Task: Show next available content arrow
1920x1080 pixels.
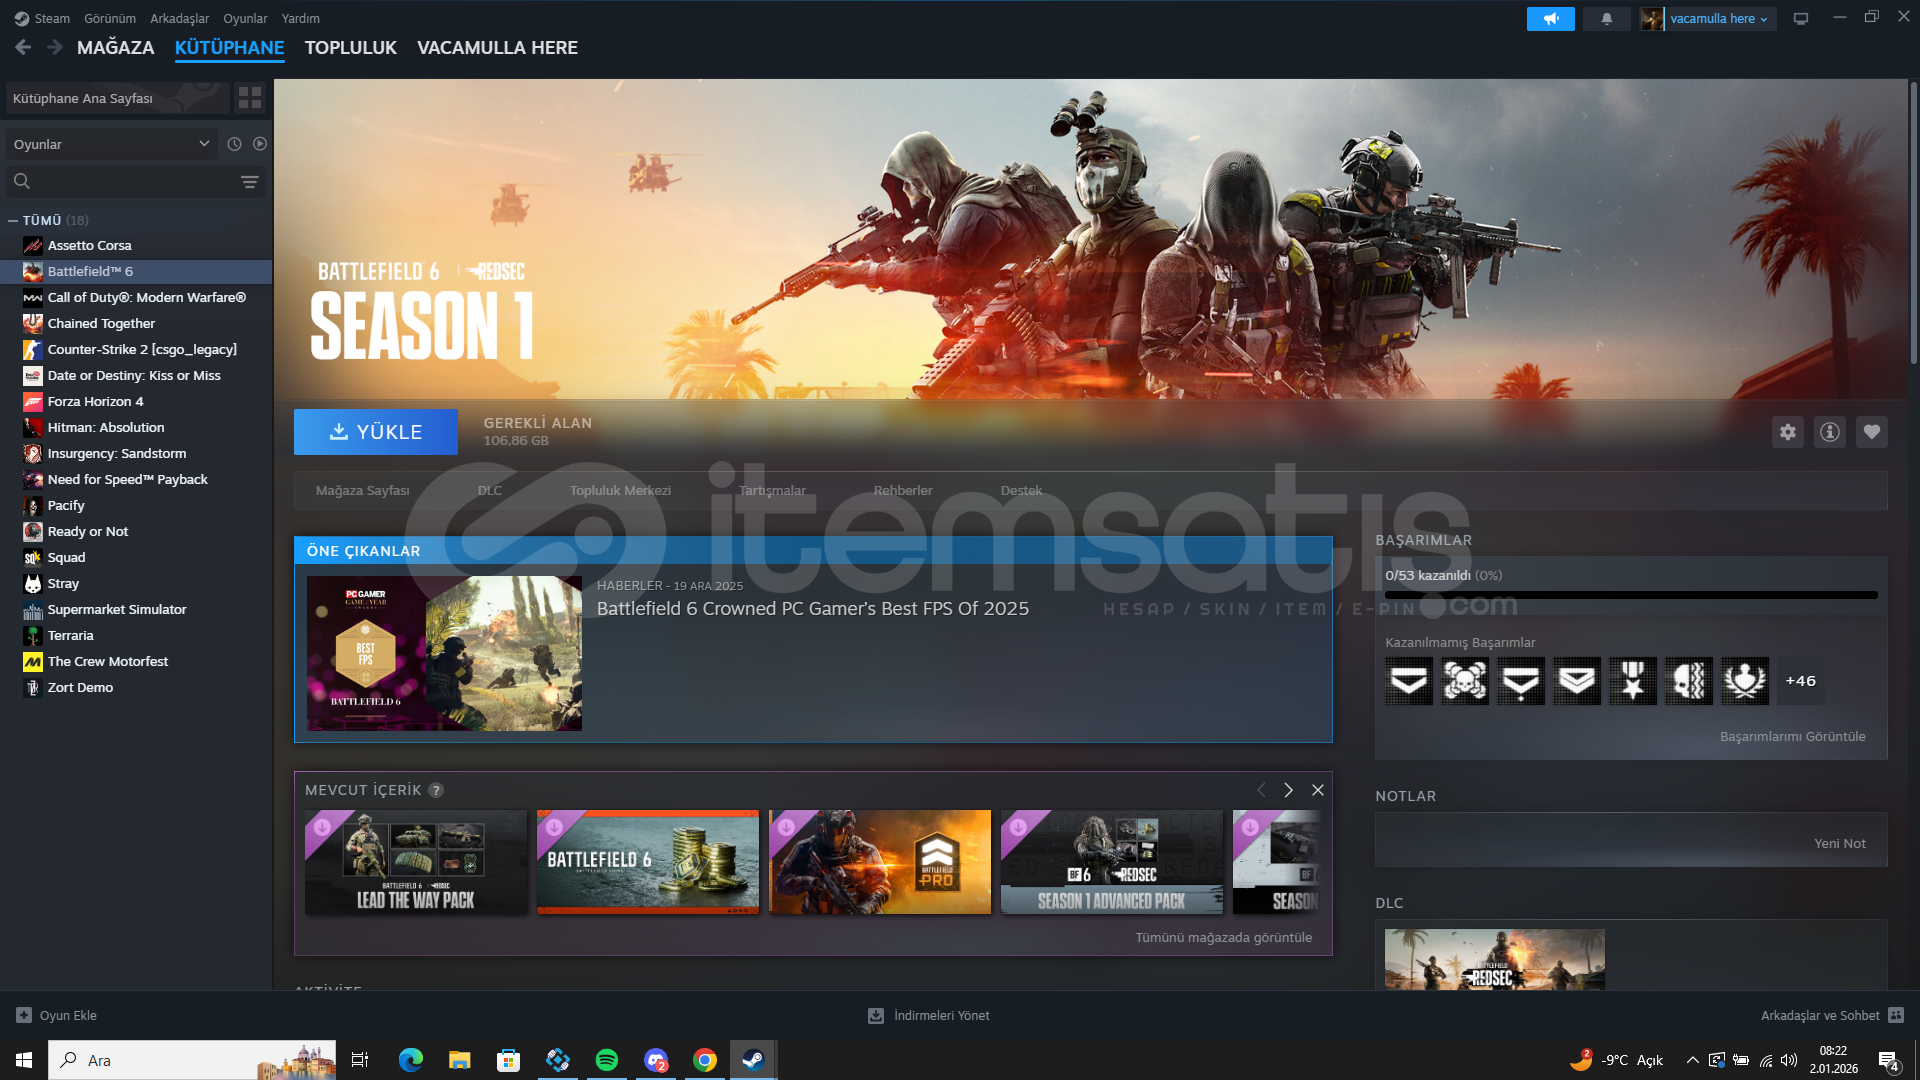Action: [1288, 790]
